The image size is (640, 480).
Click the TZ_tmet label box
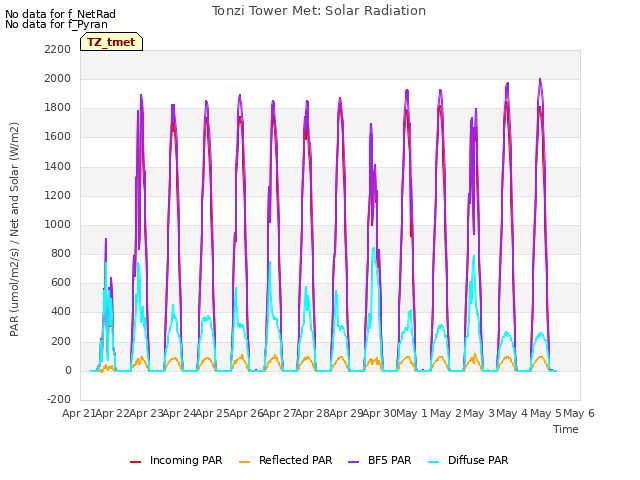[111, 42]
